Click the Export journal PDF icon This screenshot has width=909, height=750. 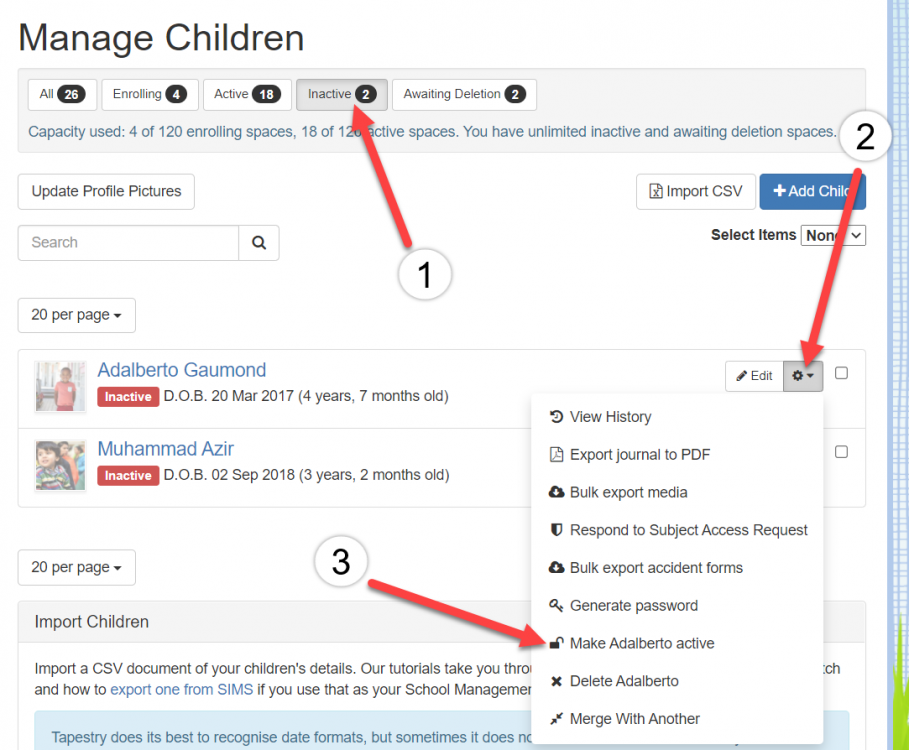click(x=557, y=455)
